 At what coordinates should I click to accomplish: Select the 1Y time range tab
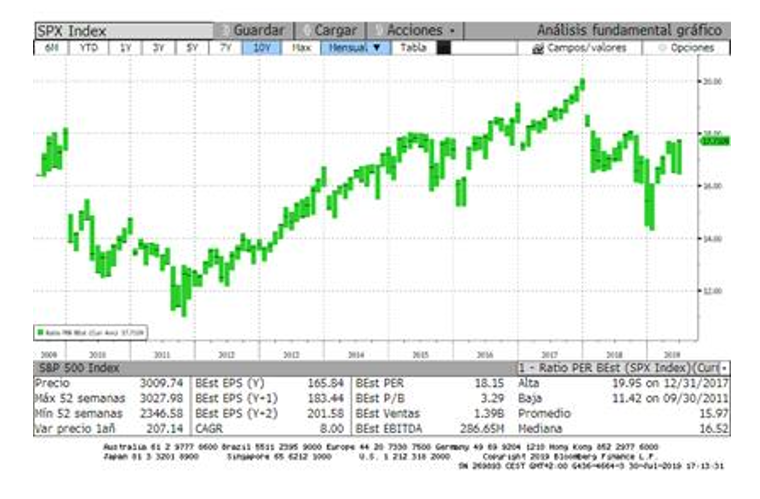(x=126, y=48)
